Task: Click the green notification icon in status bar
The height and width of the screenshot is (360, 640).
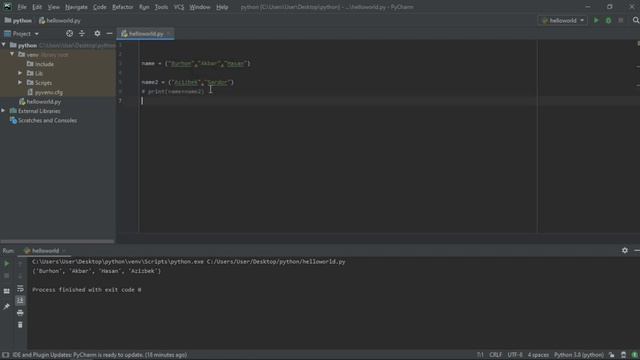Action: (635, 355)
